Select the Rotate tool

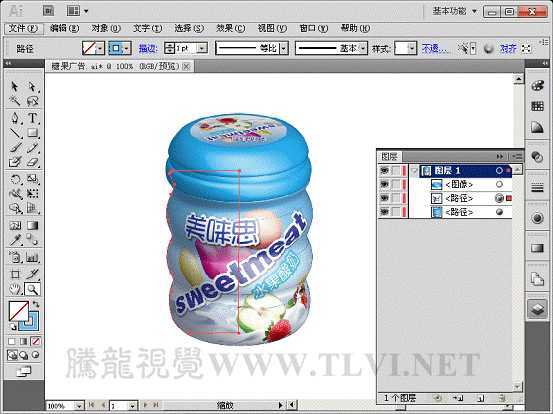coord(14,179)
